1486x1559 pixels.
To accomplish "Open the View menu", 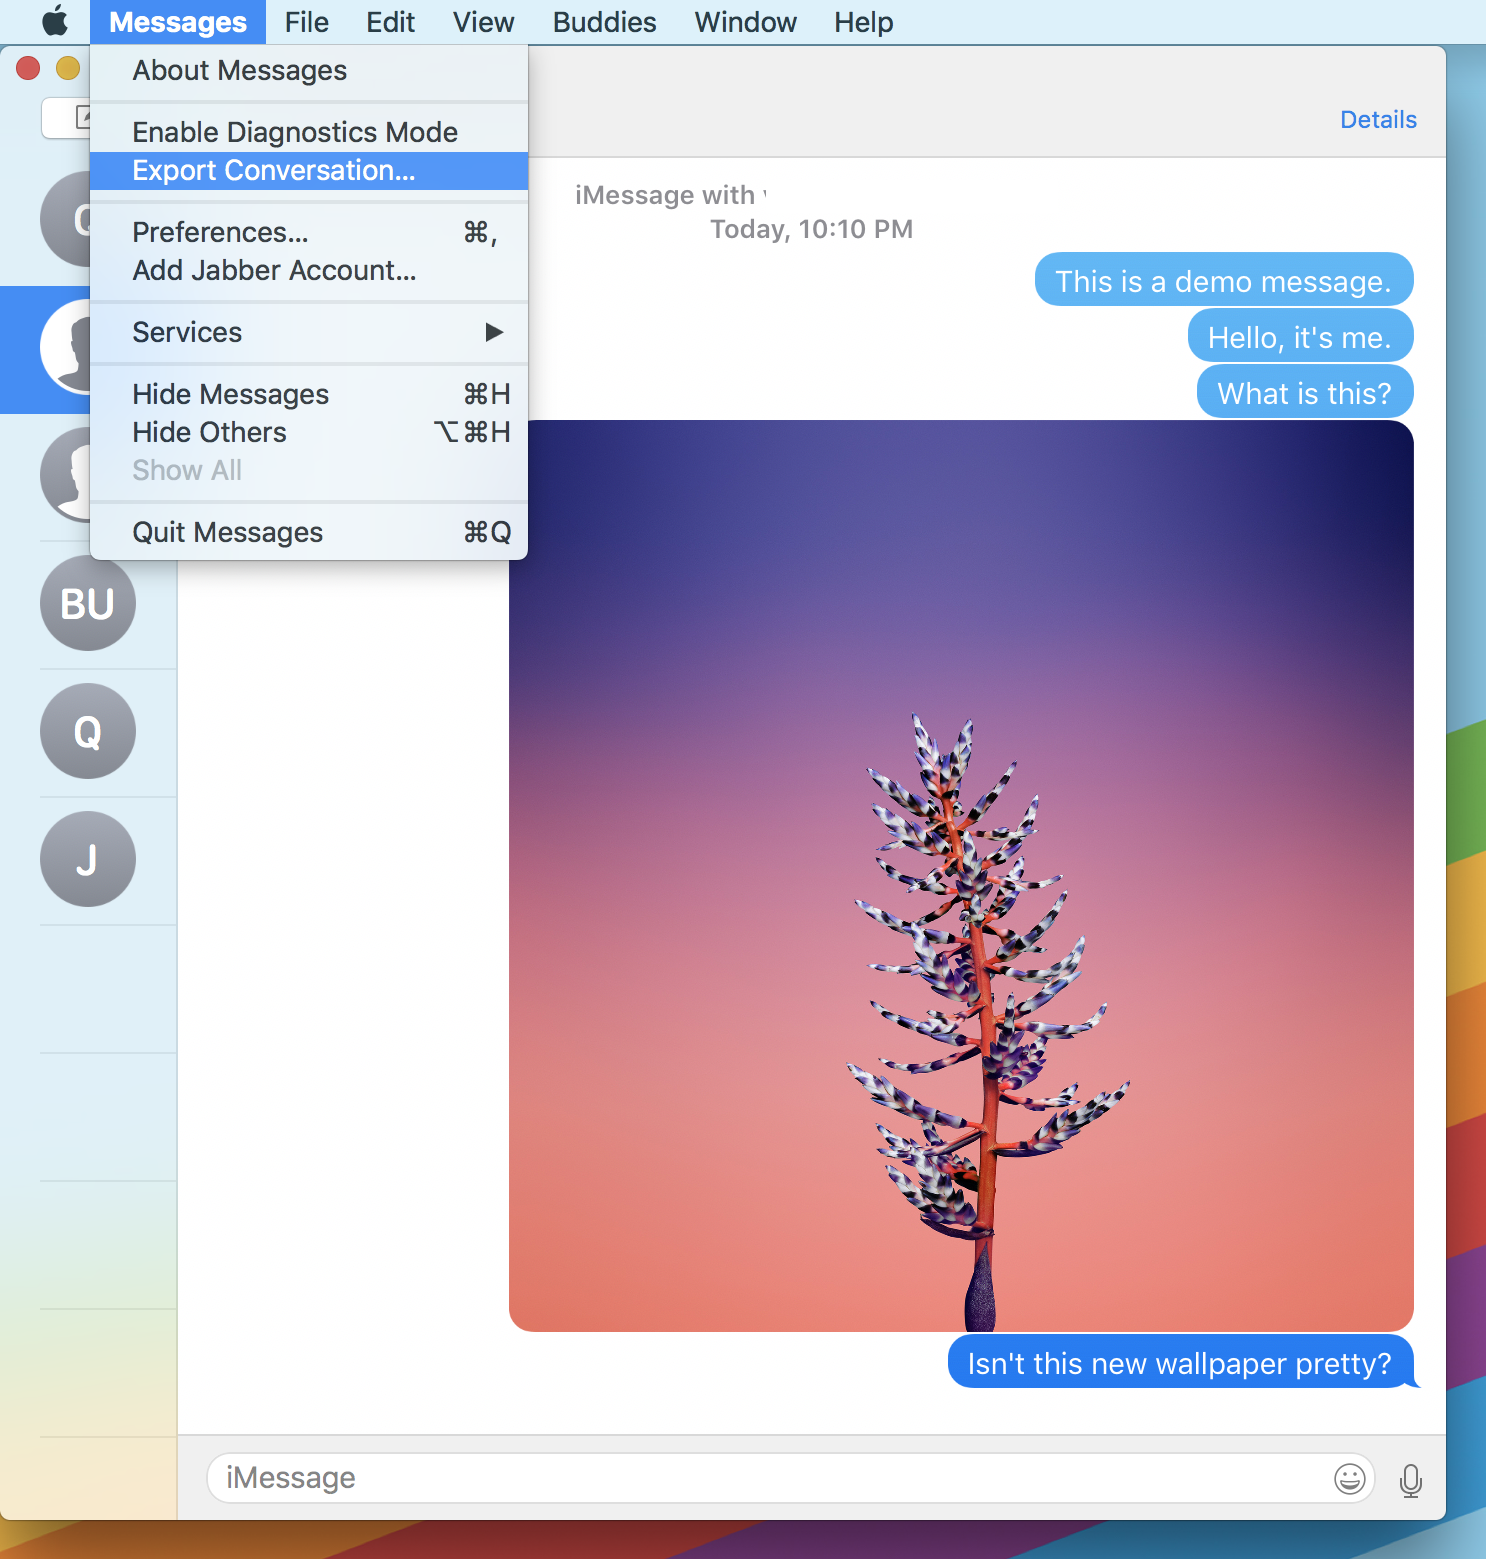I will [483, 22].
